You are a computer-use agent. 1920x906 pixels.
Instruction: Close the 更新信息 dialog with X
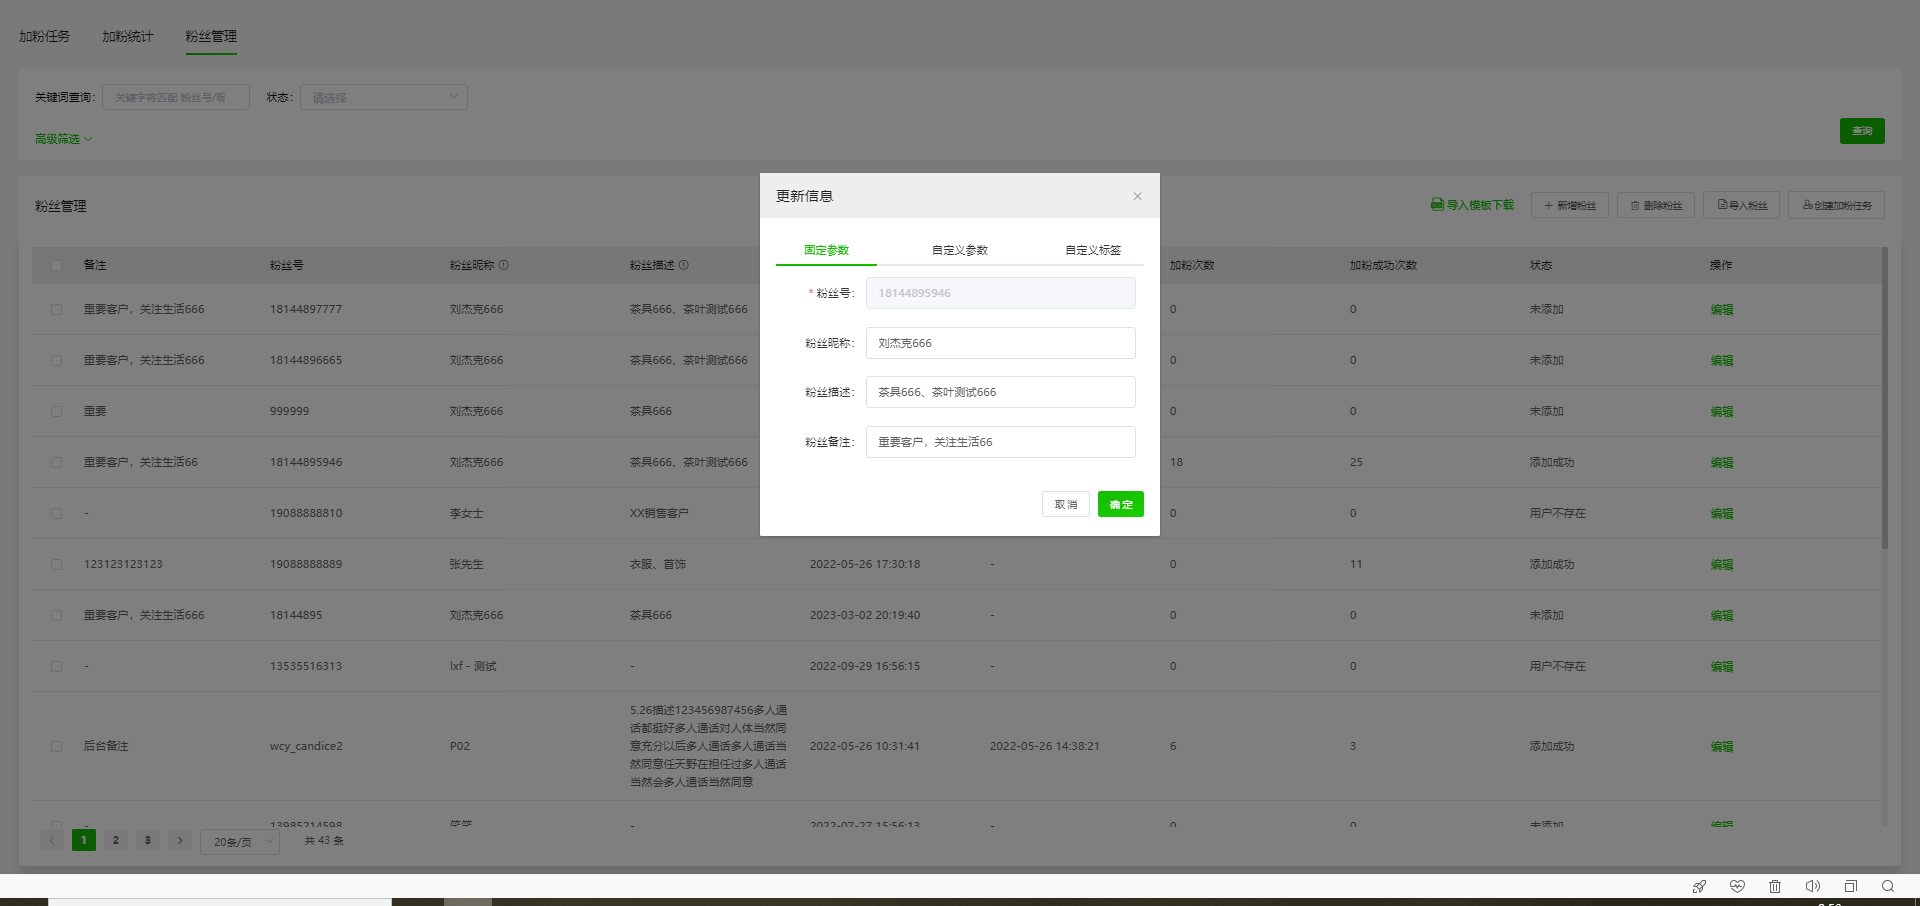coord(1137,196)
